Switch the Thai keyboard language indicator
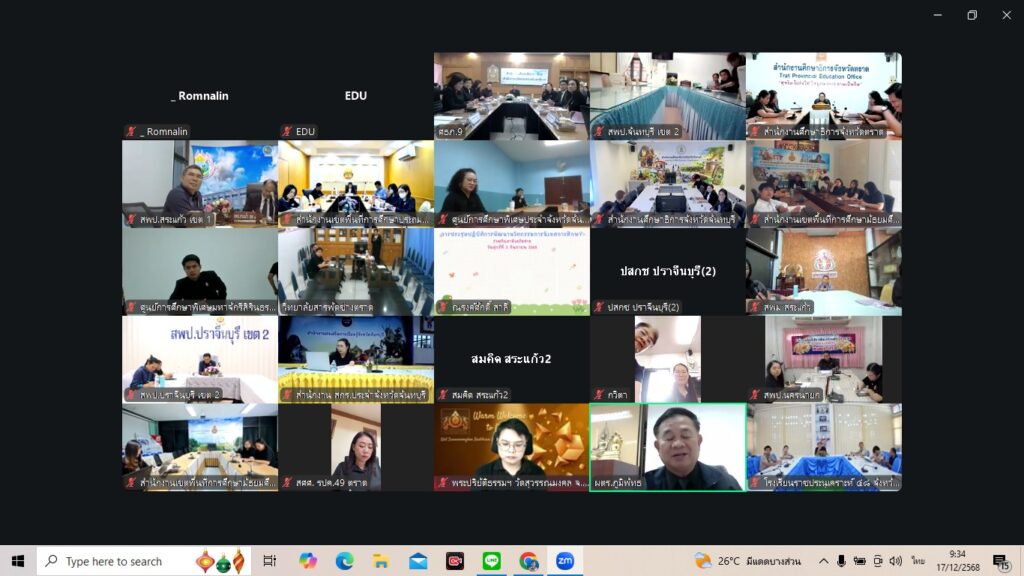1024x576 pixels. tap(918, 561)
